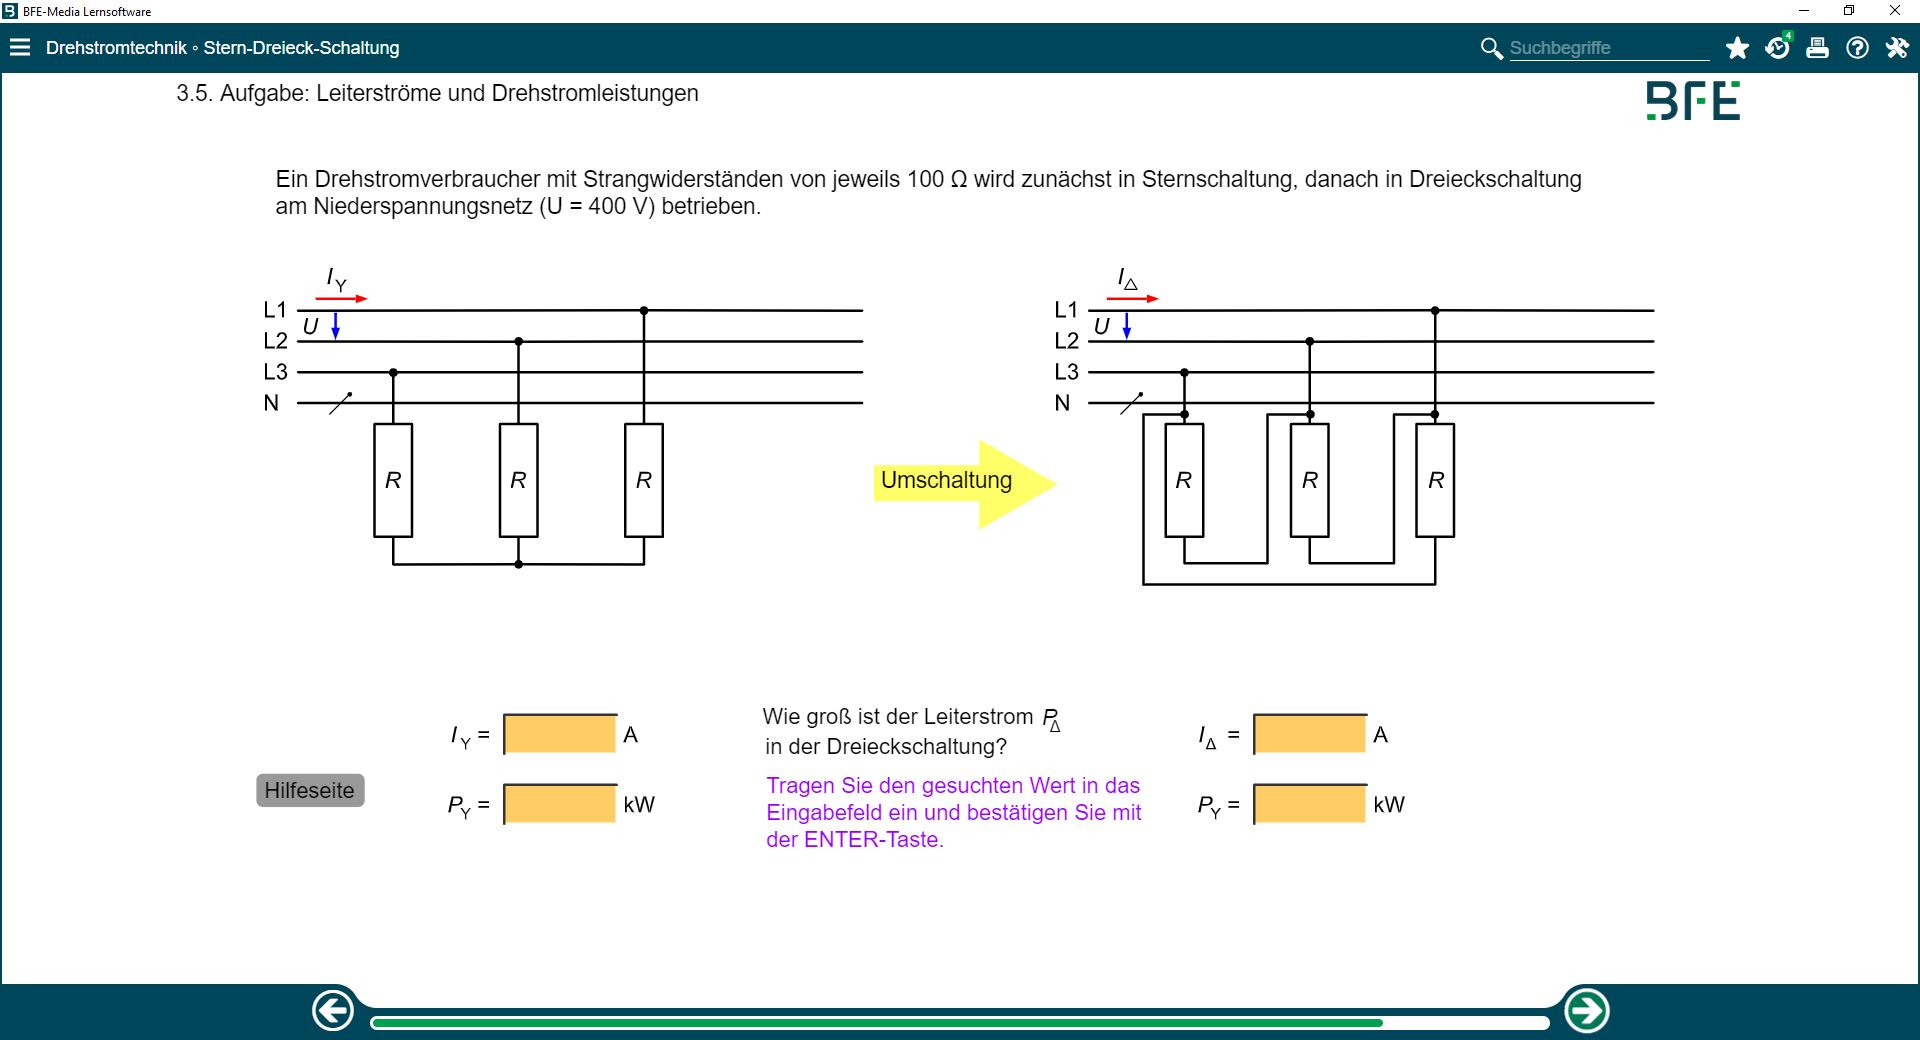
Task: Select the star-circuit power input field (kW)
Action: 560,804
